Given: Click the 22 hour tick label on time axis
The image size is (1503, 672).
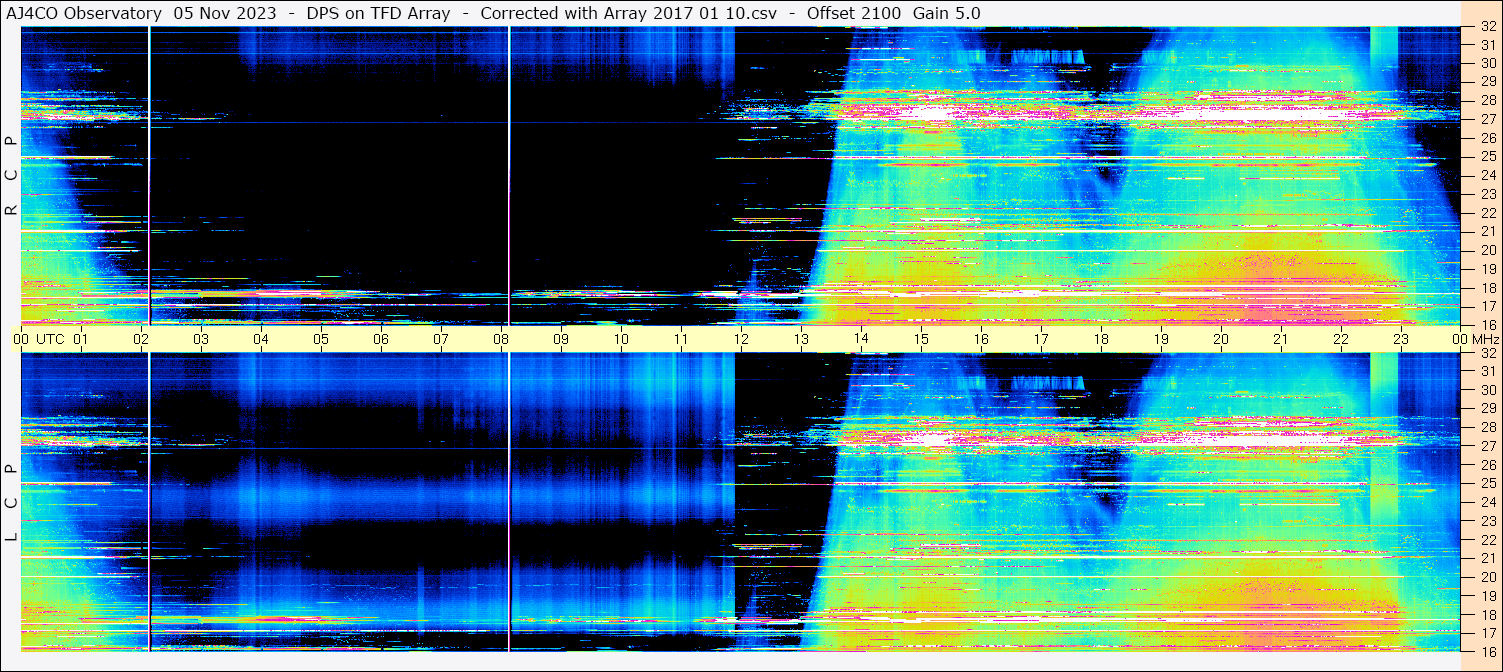Looking at the screenshot, I should (1341, 339).
